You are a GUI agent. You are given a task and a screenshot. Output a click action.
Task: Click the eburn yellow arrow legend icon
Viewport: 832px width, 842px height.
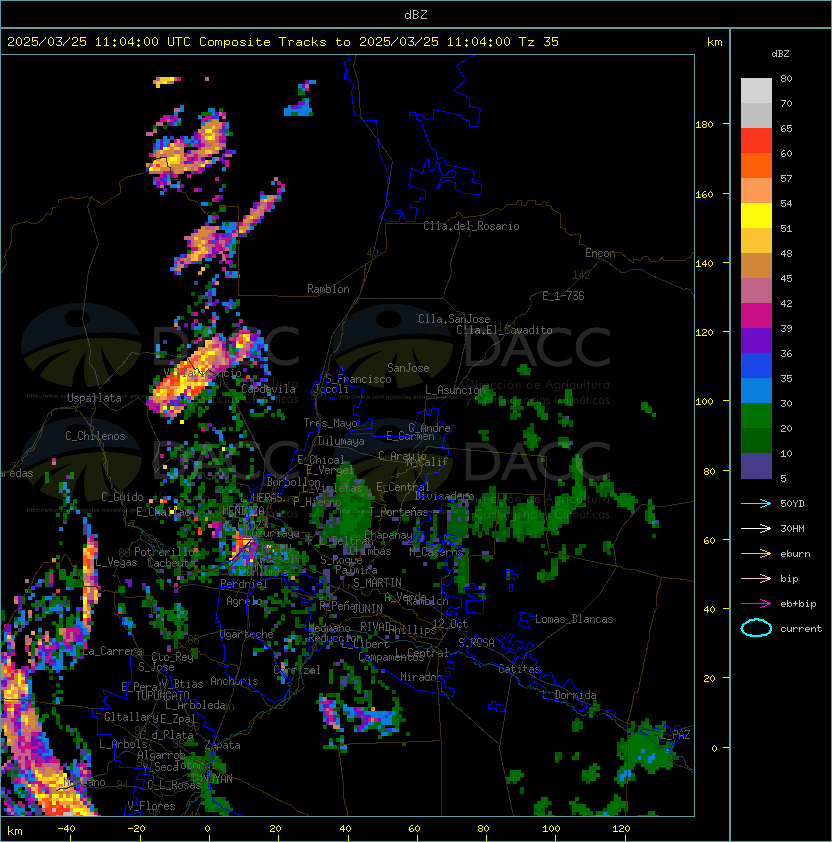click(x=756, y=554)
